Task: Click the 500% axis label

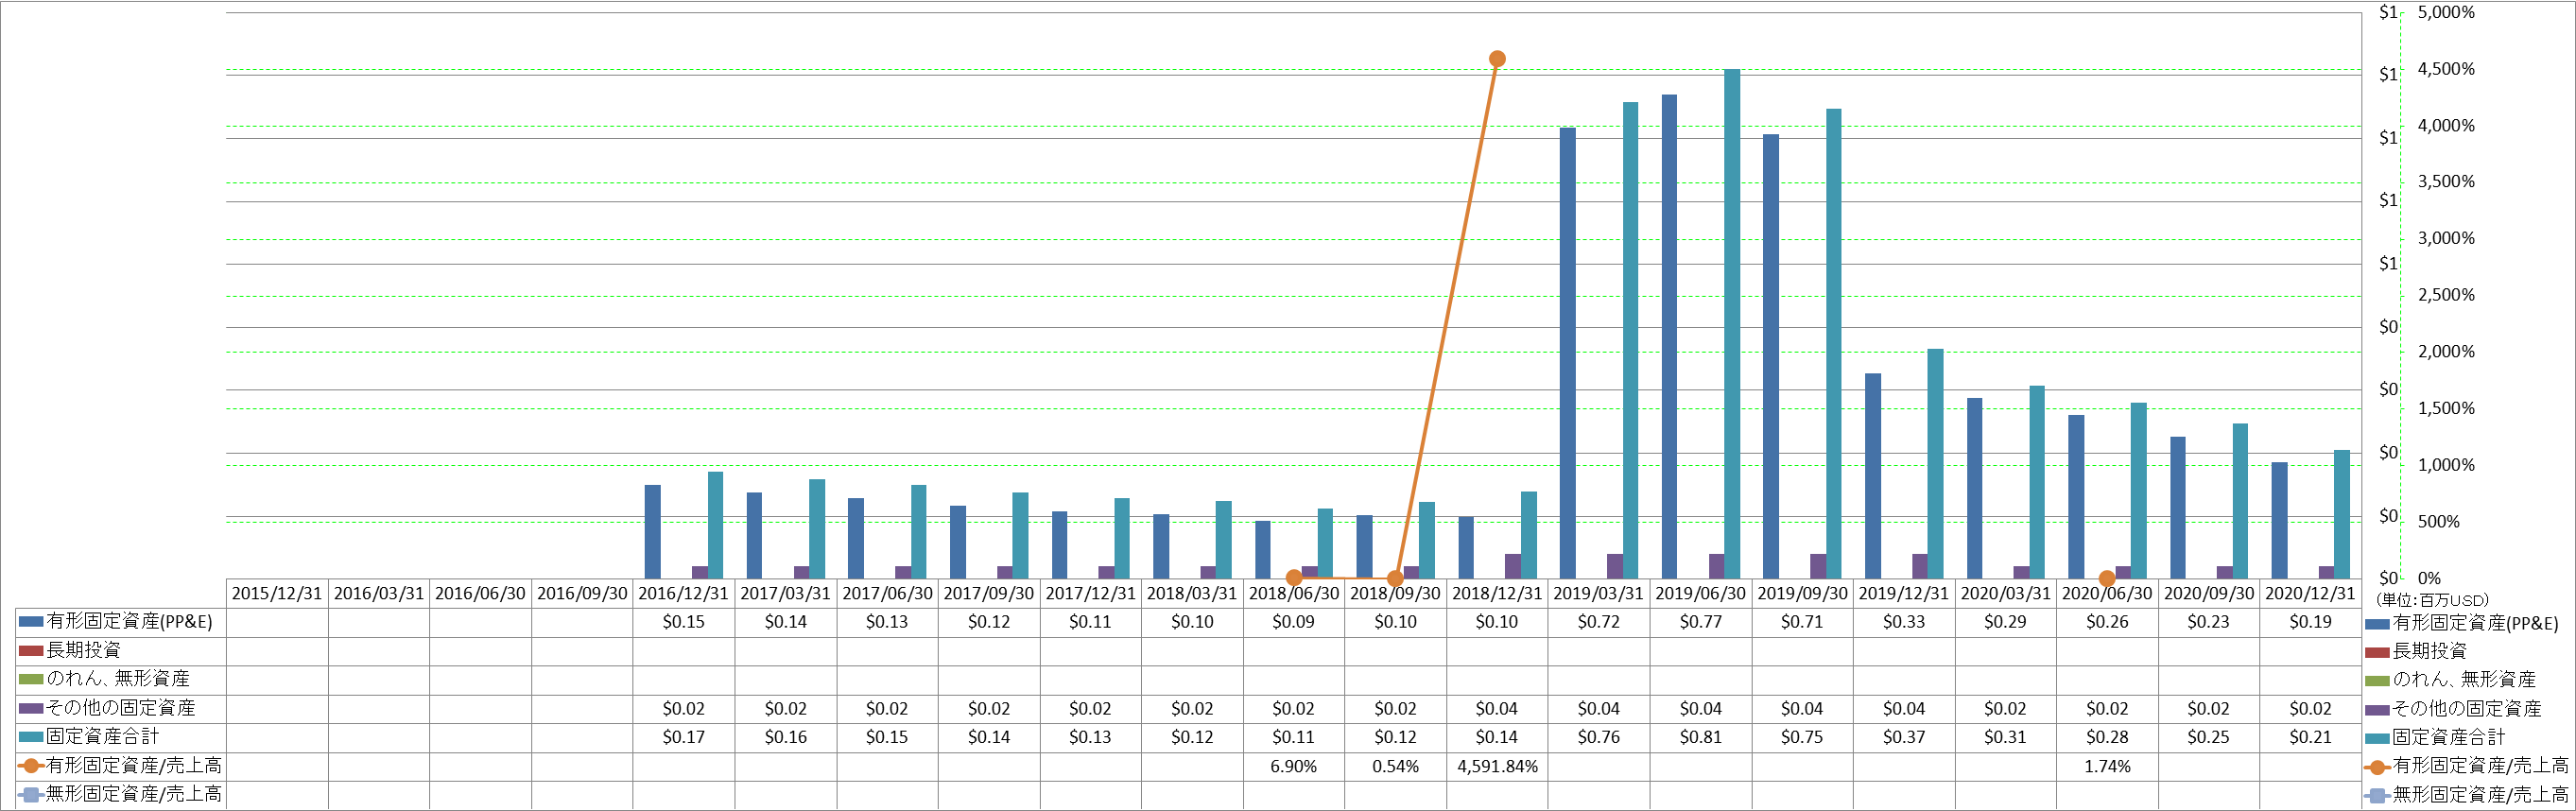Action: [x=2439, y=522]
